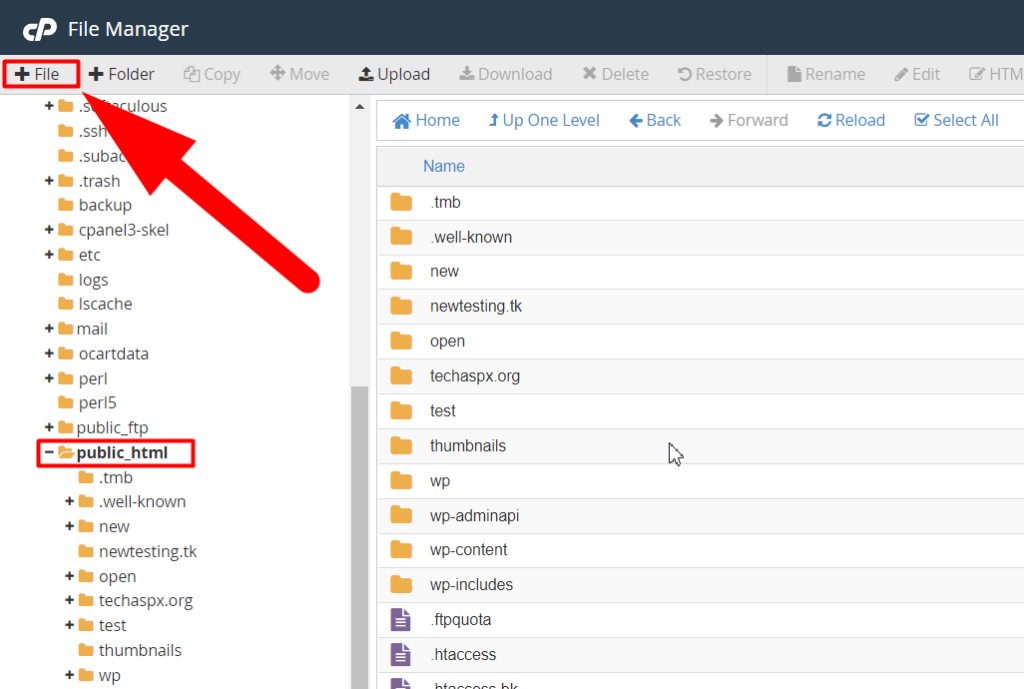The height and width of the screenshot is (689, 1024).
Task: Click the open folder icon in listing
Action: 401,341
